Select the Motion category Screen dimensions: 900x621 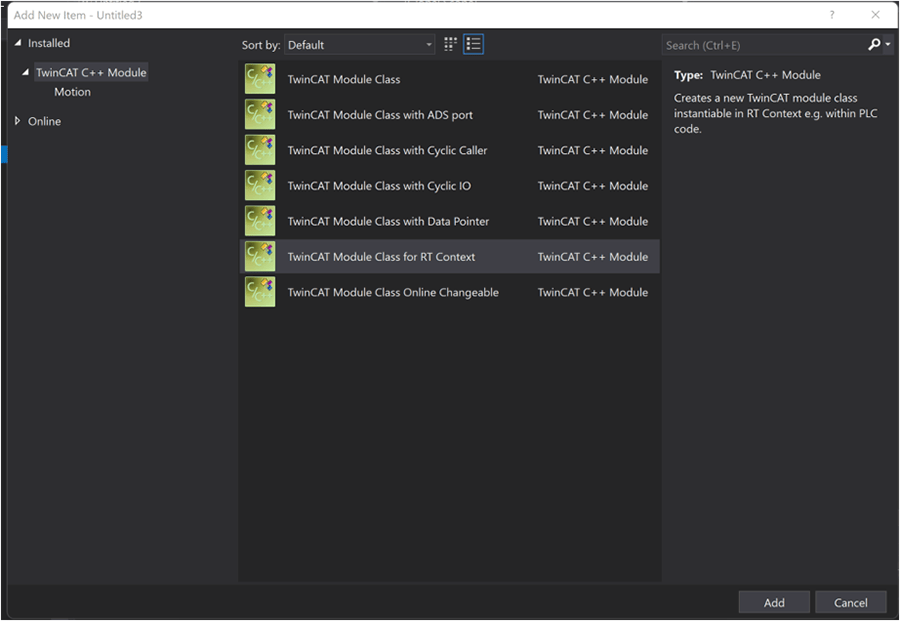(x=72, y=92)
